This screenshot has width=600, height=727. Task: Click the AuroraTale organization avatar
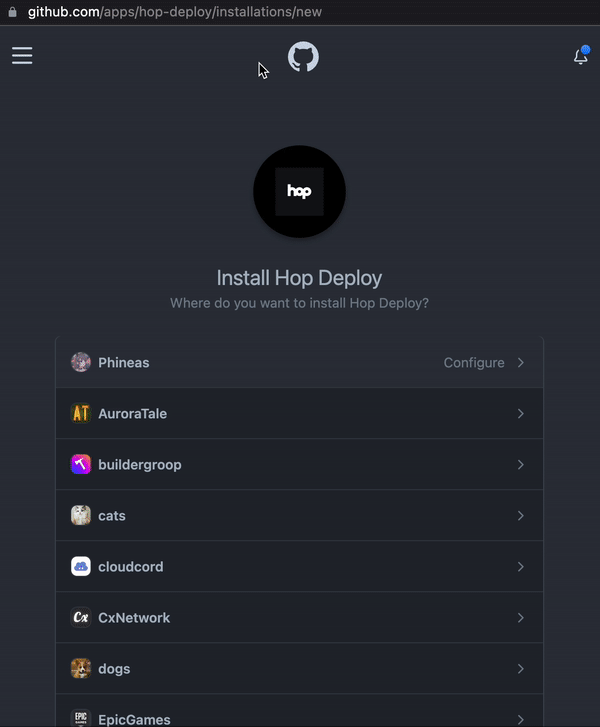(x=81, y=413)
